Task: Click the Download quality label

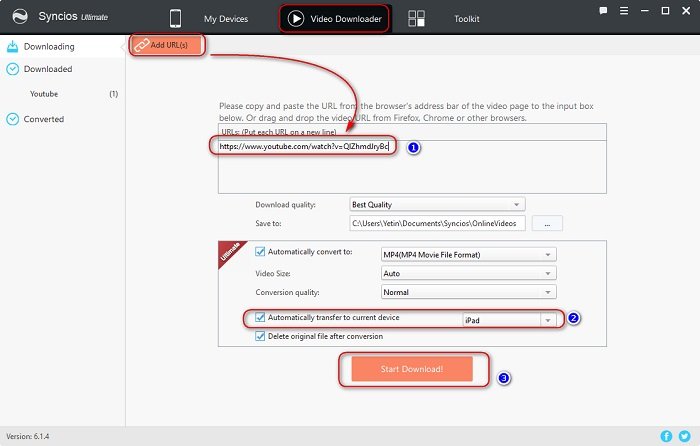Action: (285, 204)
